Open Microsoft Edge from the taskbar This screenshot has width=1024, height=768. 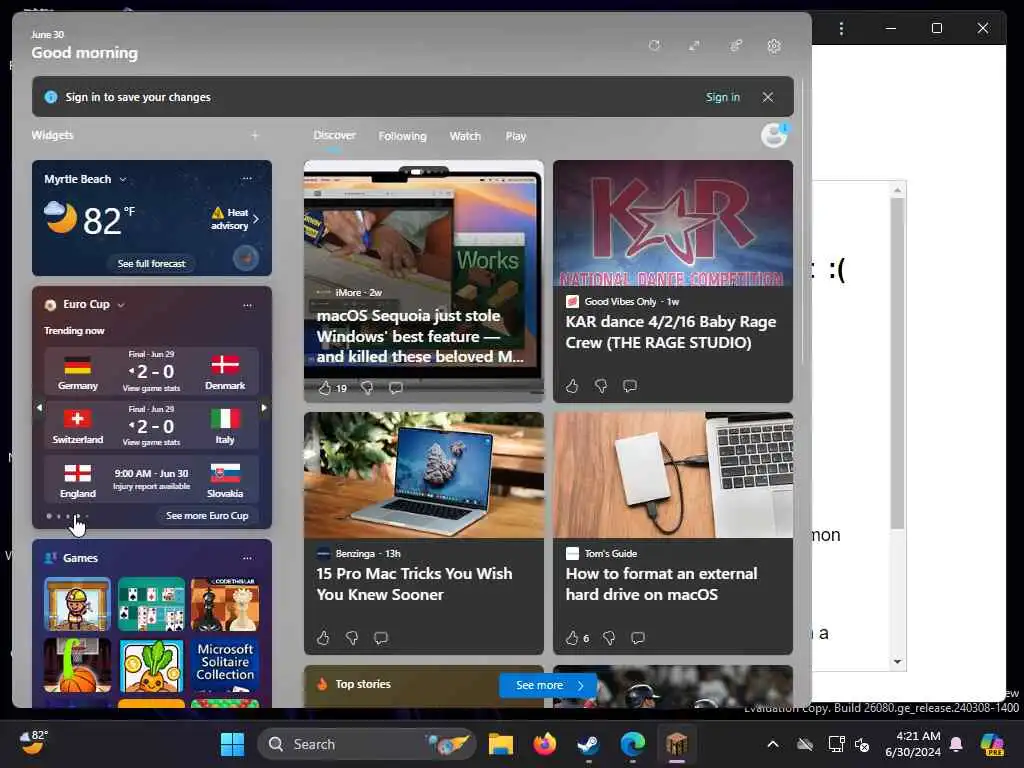click(632, 744)
